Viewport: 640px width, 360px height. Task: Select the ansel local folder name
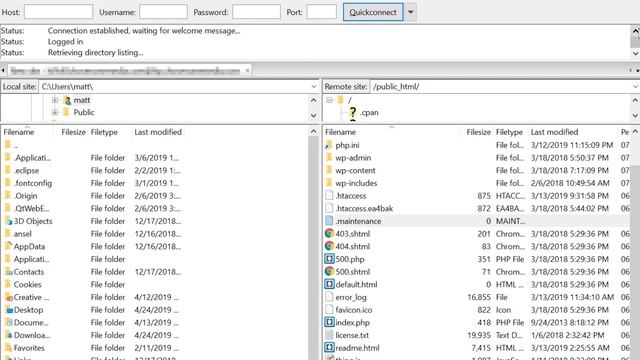pyautogui.click(x=22, y=233)
